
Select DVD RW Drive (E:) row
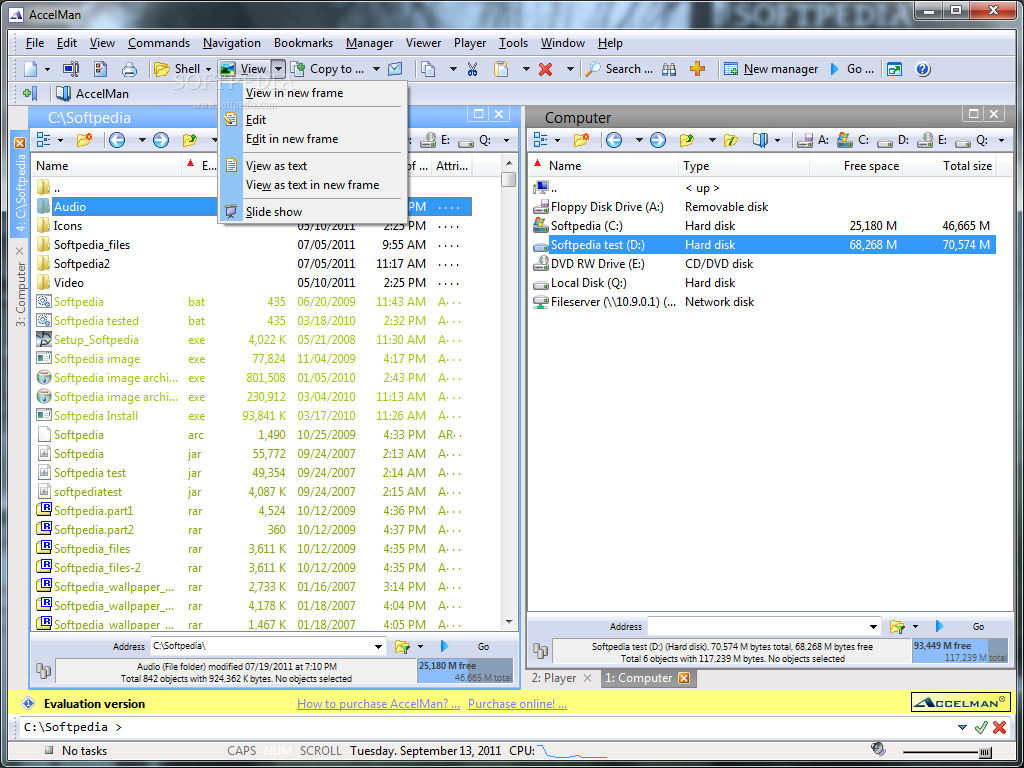764,264
